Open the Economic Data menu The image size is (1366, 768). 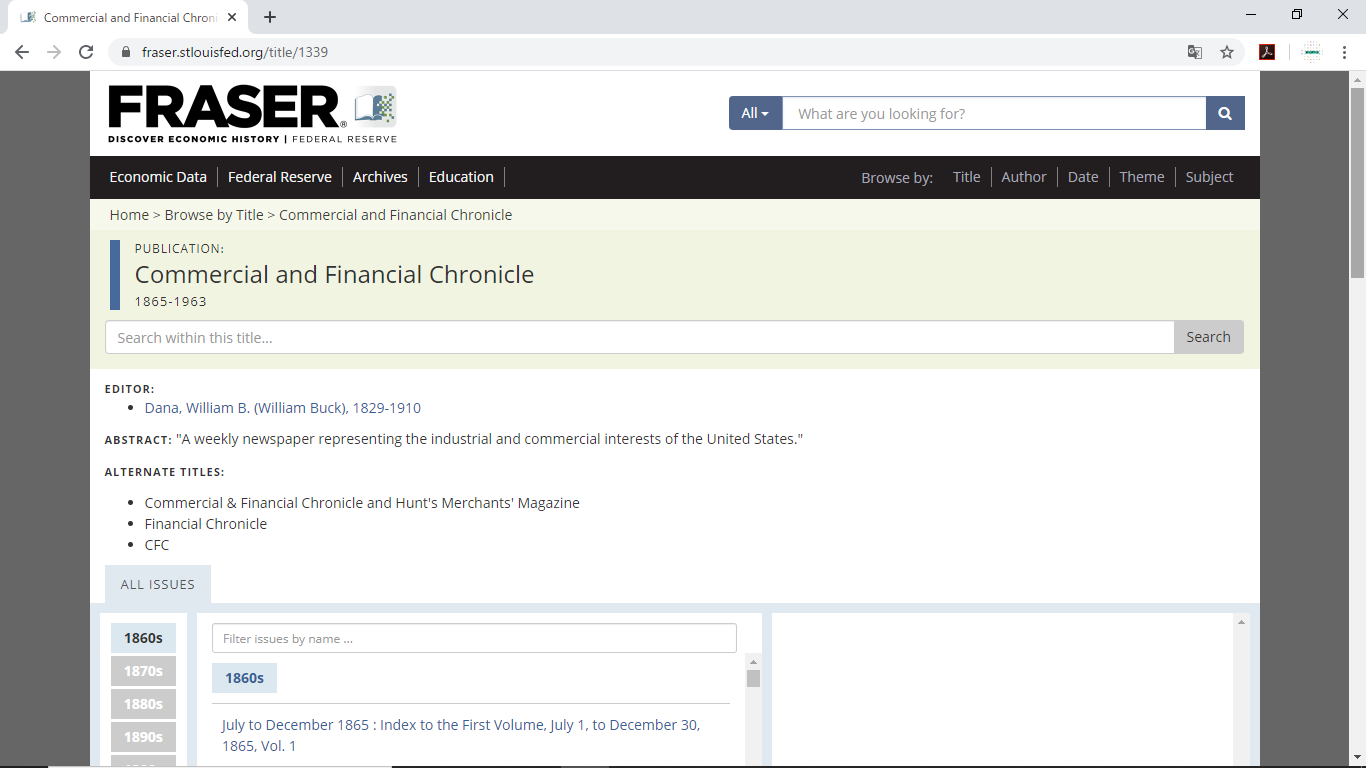coord(158,177)
